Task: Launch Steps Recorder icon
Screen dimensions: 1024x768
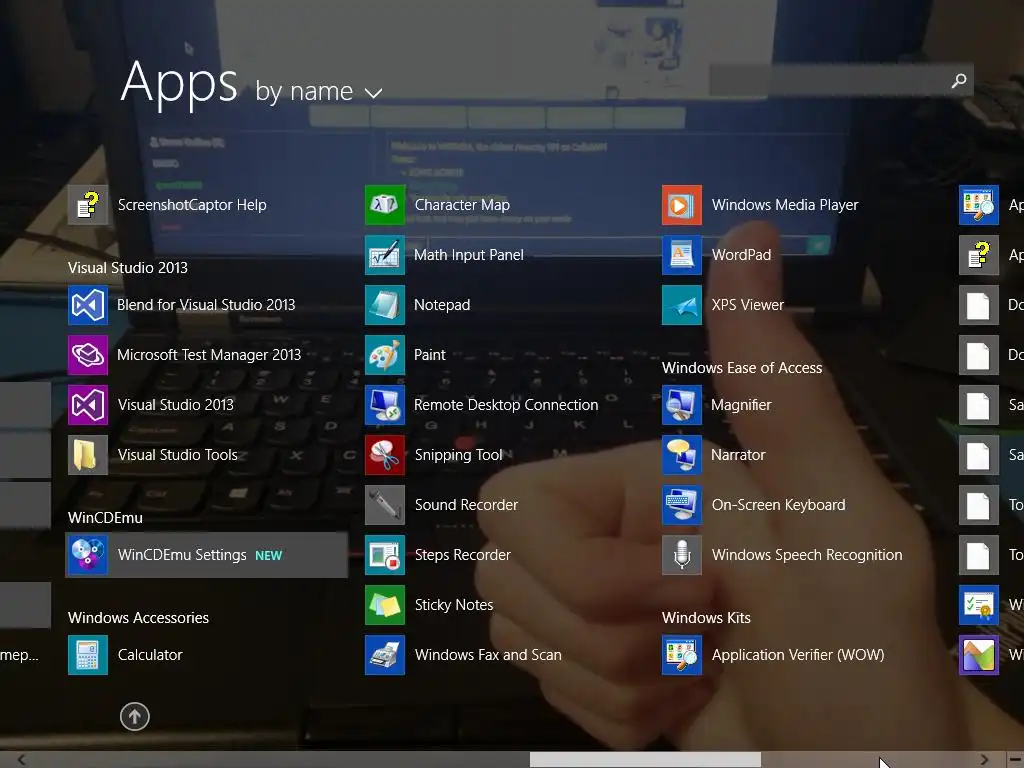Action: pos(385,555)
